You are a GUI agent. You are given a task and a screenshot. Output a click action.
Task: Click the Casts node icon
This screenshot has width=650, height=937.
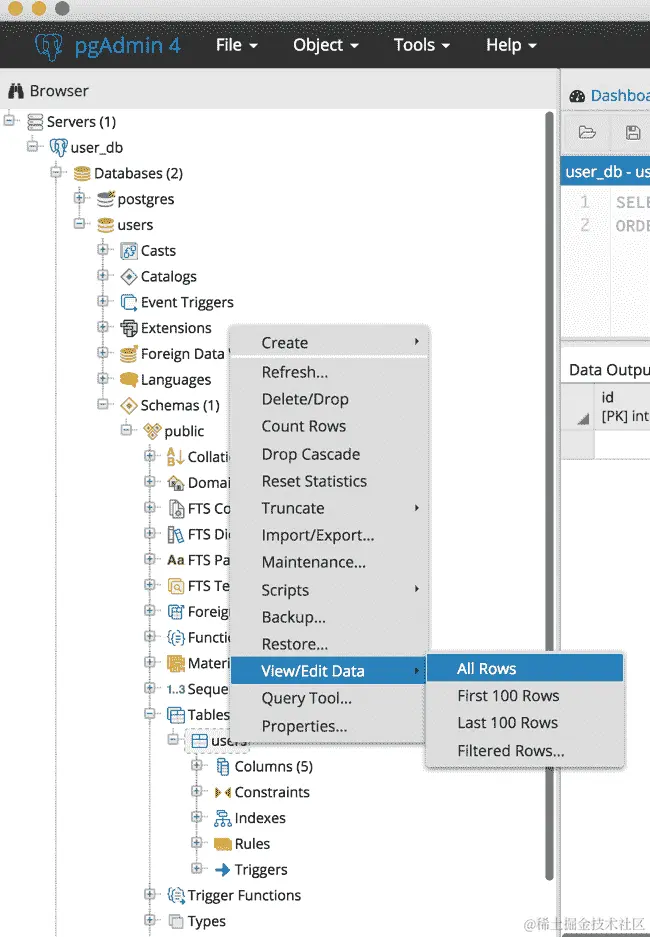[129, 251]
